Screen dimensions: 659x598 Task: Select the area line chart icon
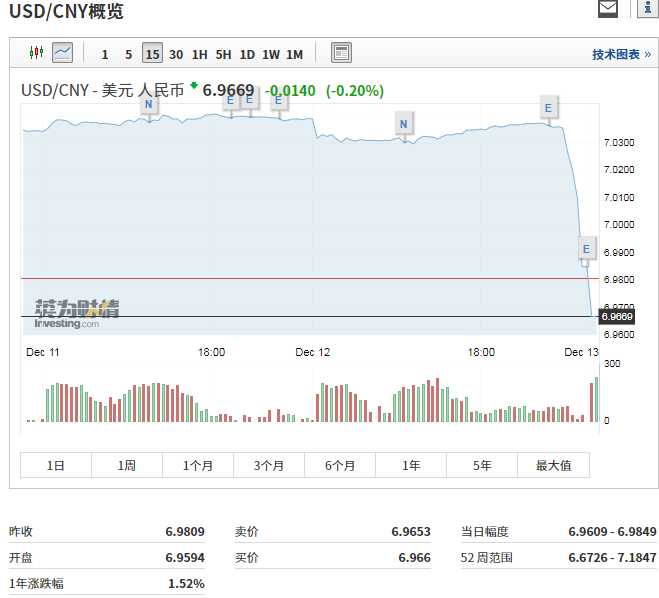tap(63, 53)
